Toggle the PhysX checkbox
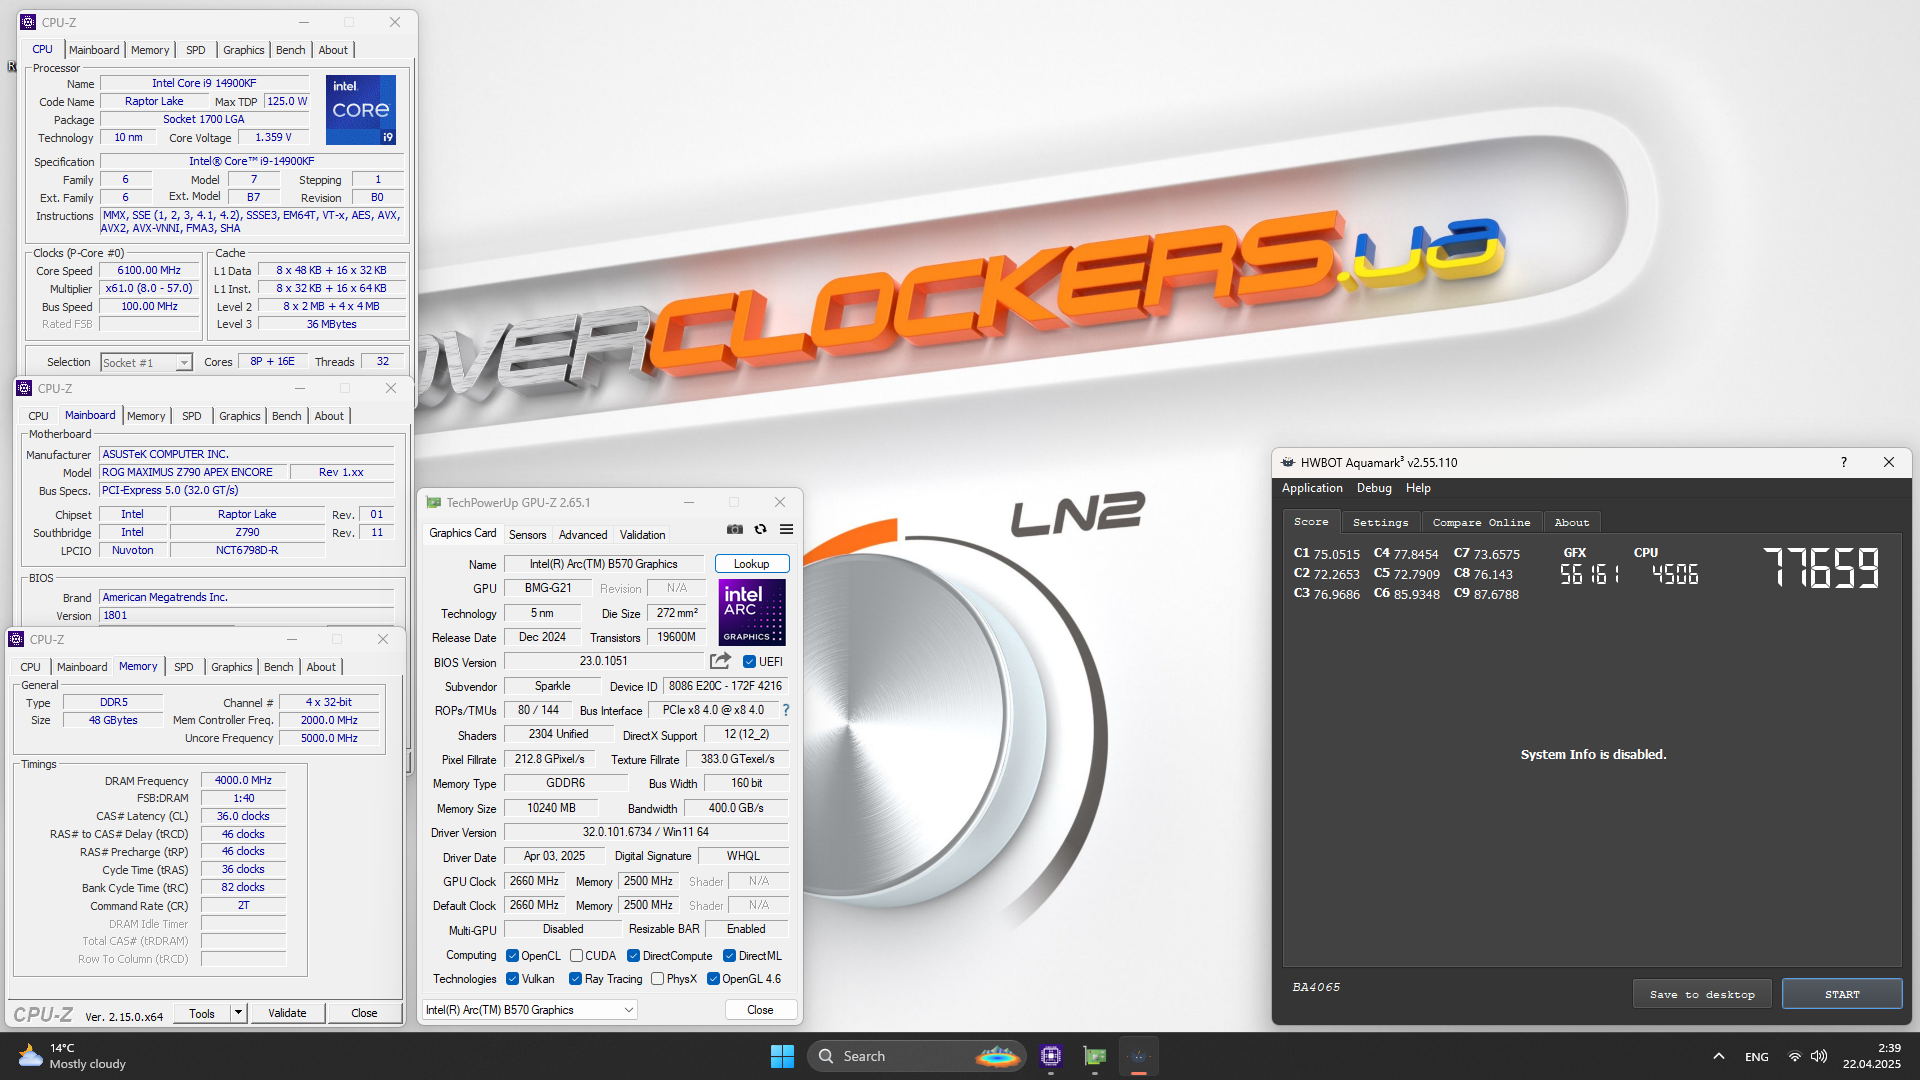 [657, 979]
